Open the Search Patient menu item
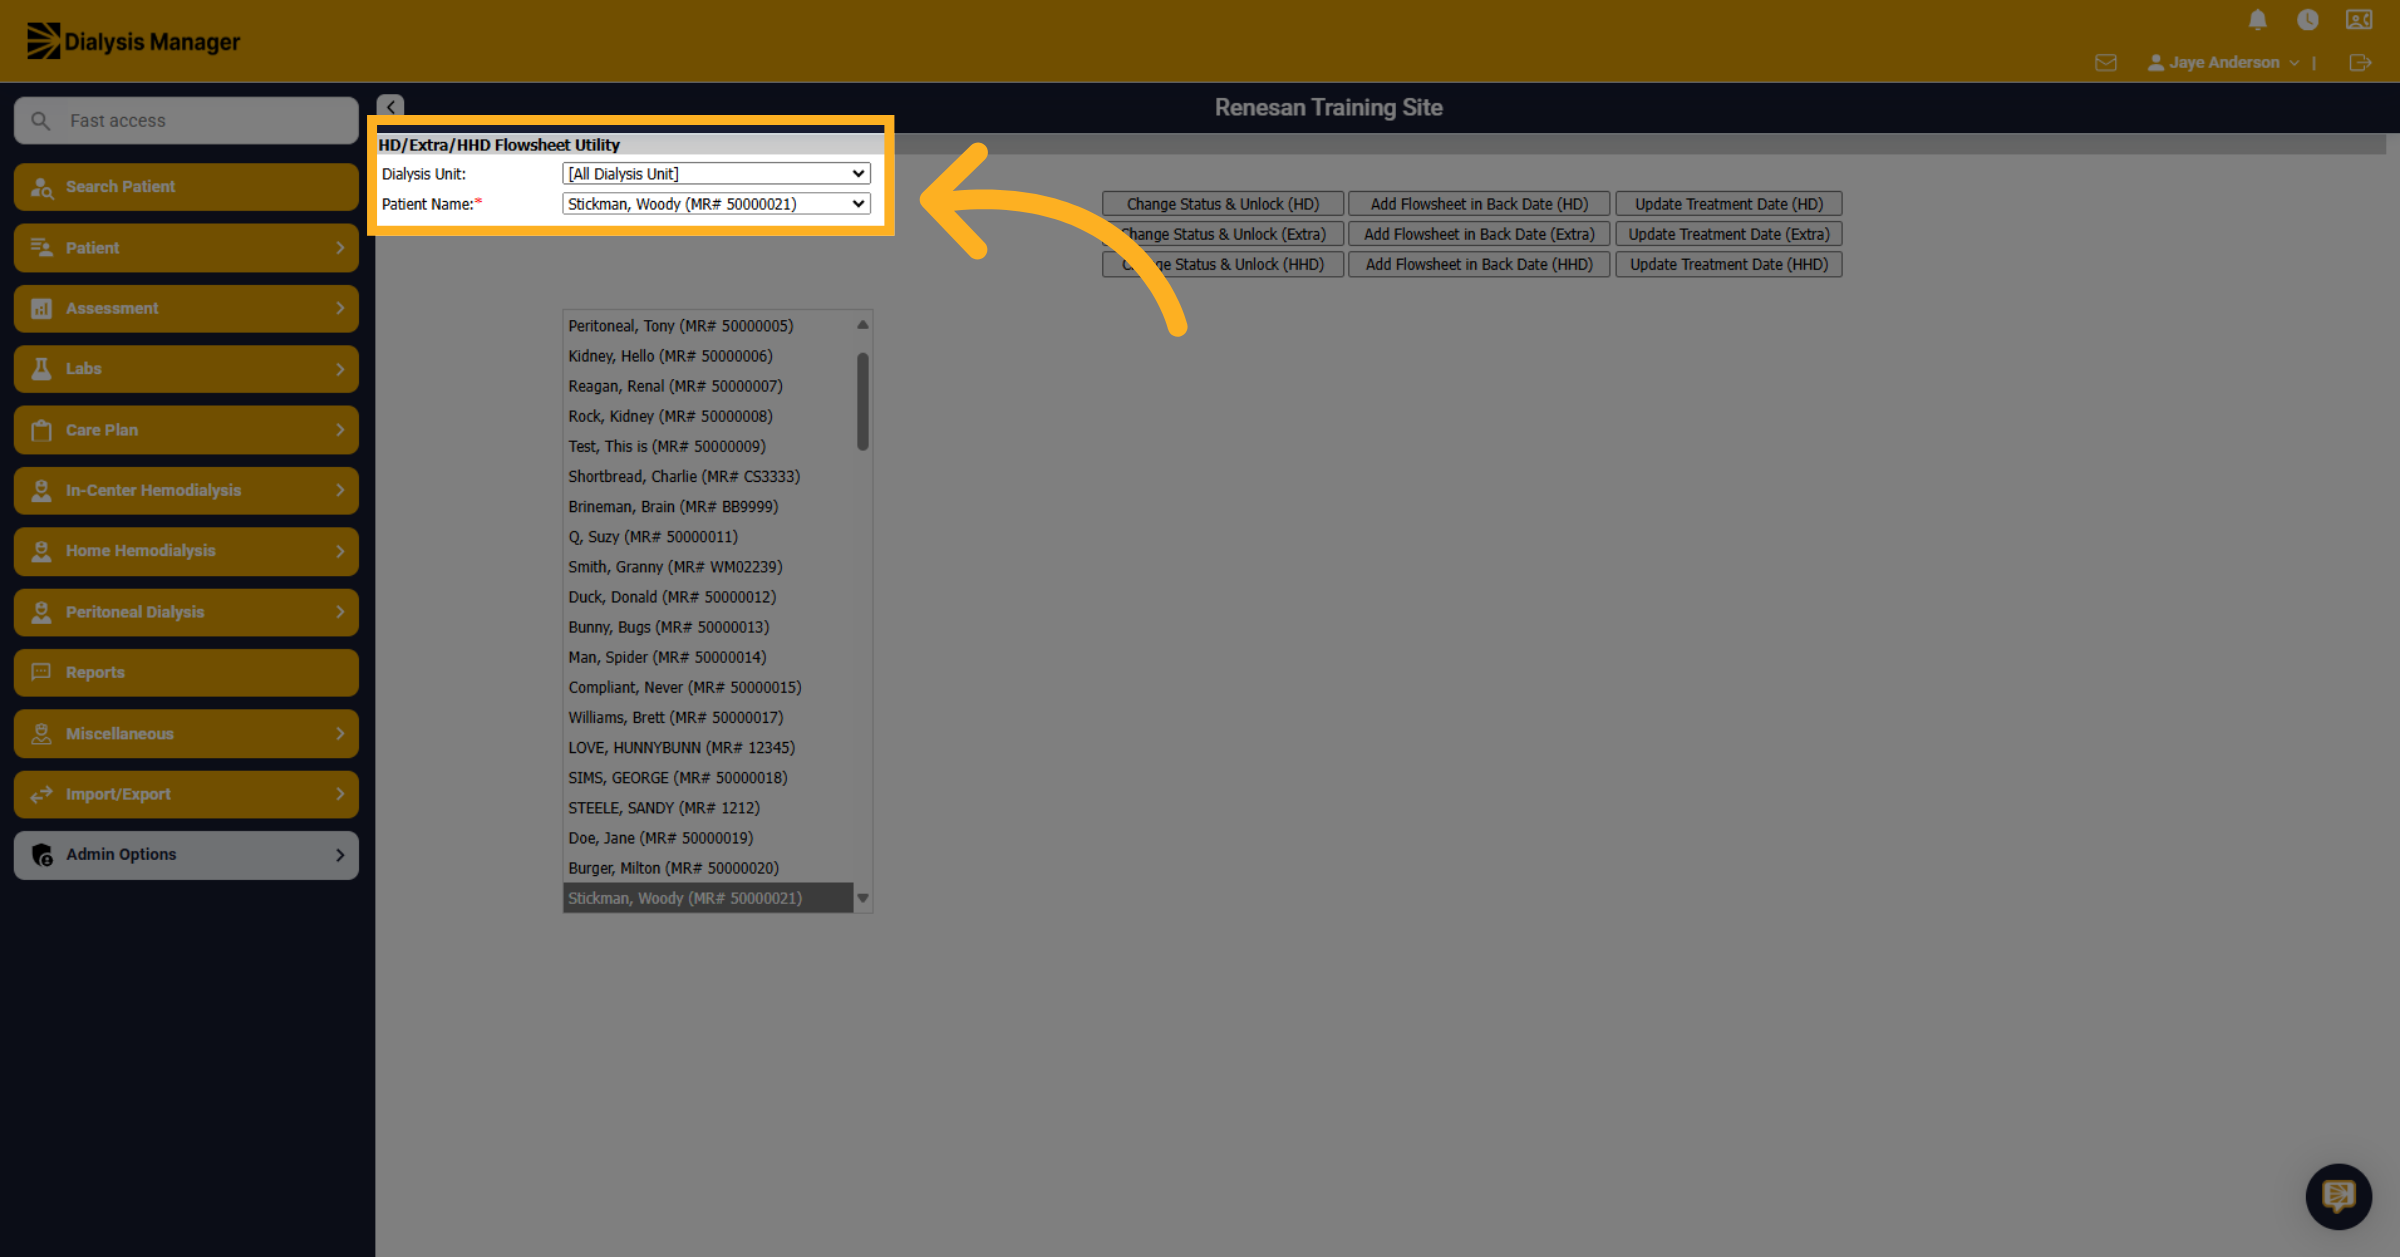This screenshot has width=2400, height=1257. point(186,187)
